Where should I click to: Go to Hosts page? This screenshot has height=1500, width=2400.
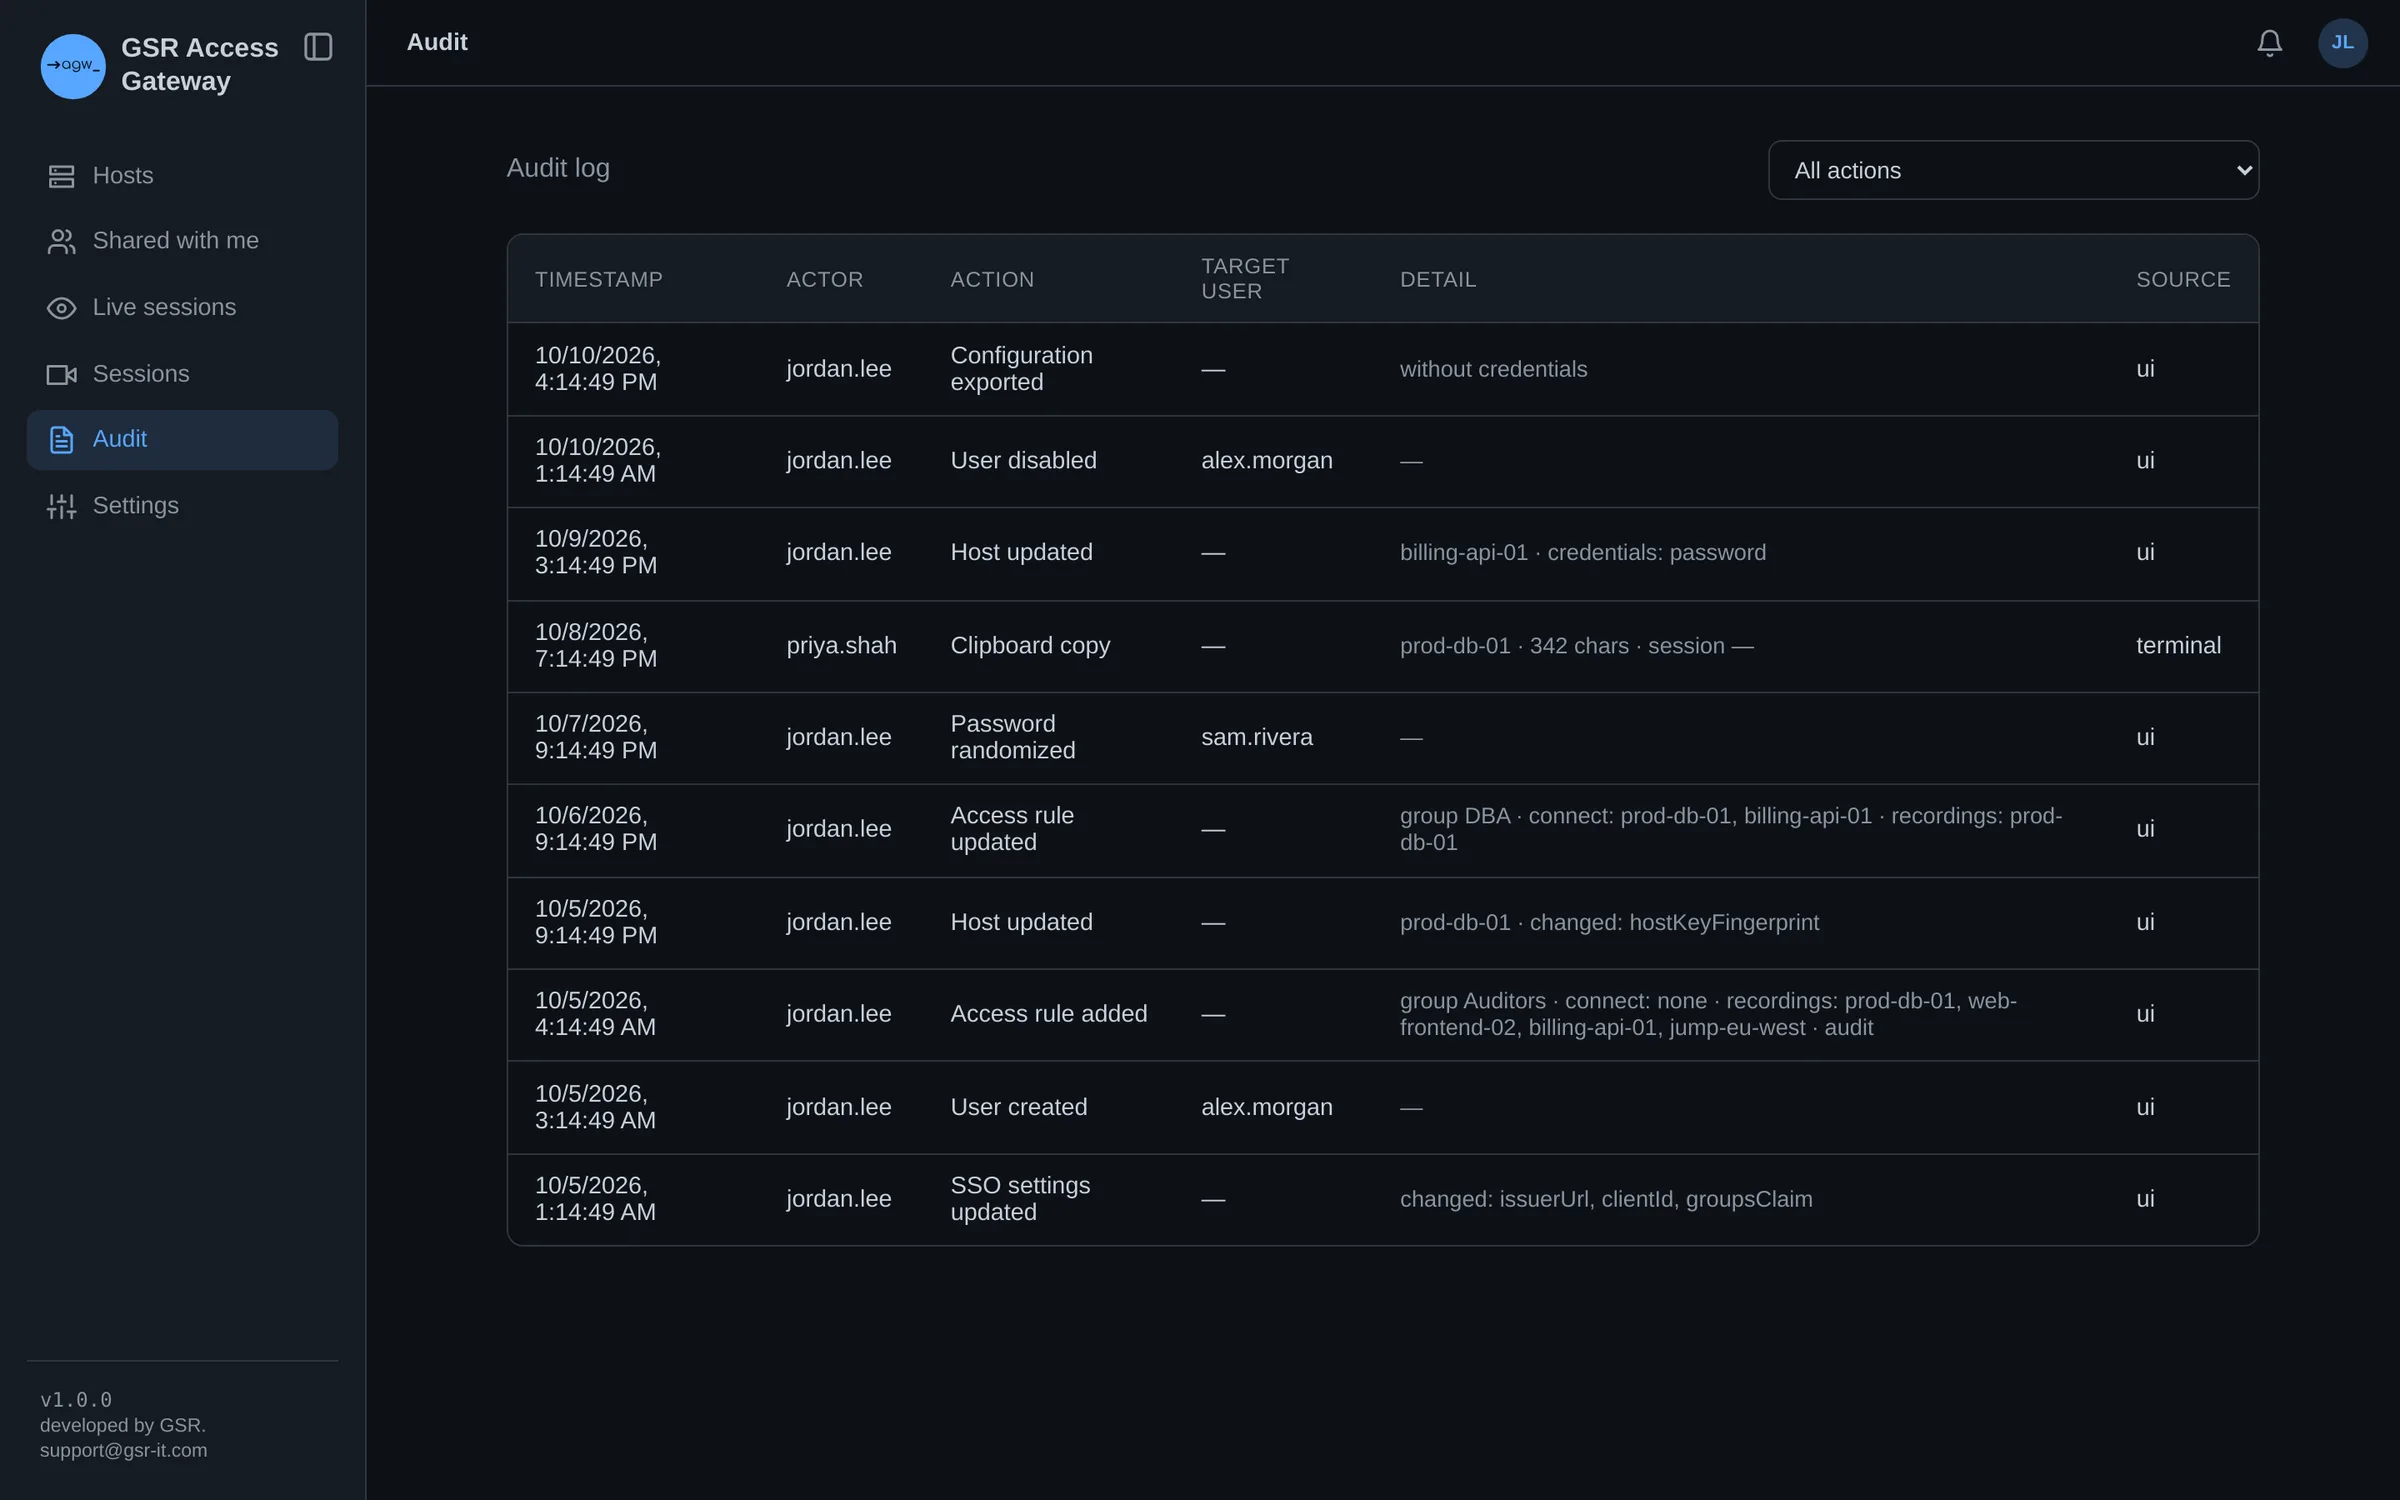182,176
